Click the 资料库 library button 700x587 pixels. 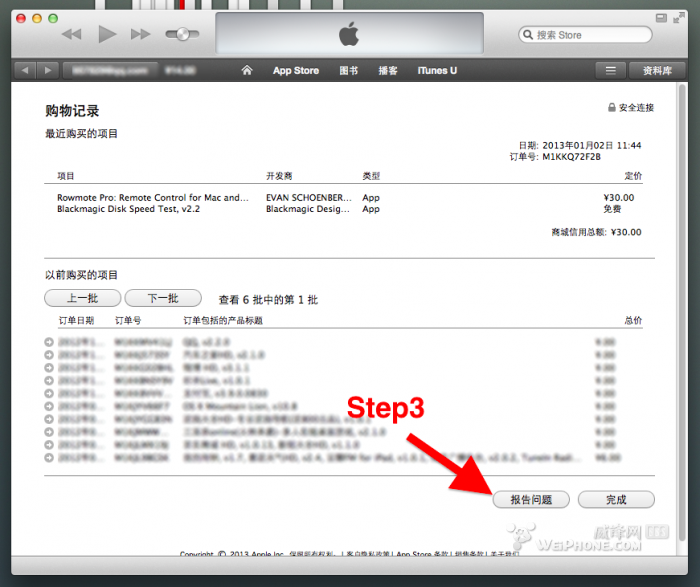coord(657,71)
